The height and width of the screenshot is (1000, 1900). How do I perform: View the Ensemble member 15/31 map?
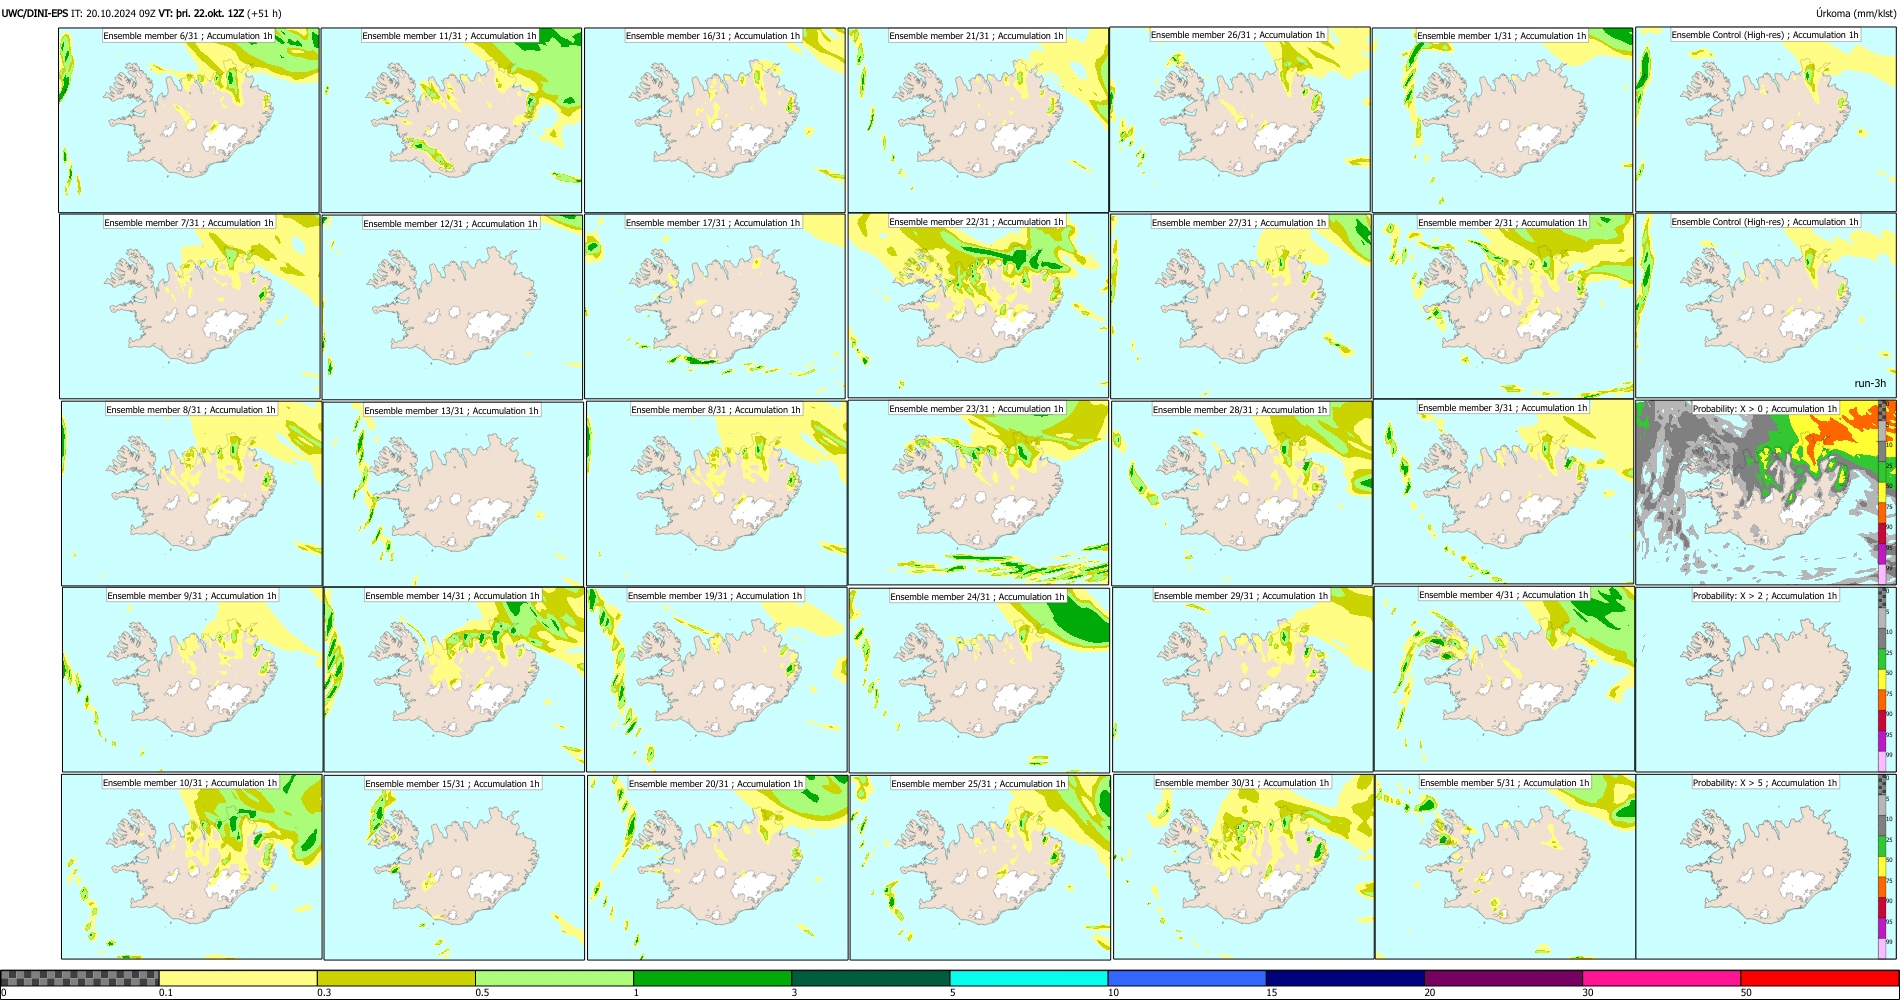pyautogui.click(x=454, y=867)
